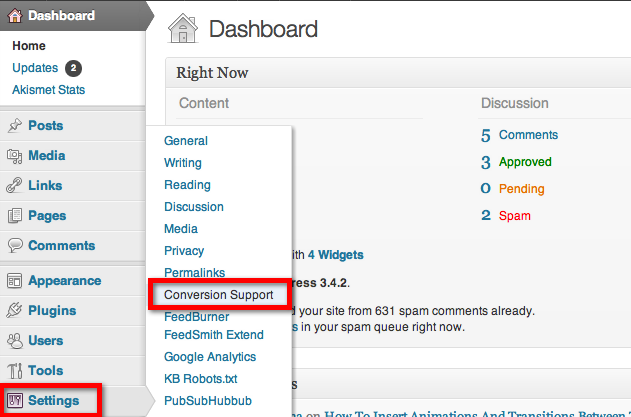Click the Spam comments link

pos(515,216)
